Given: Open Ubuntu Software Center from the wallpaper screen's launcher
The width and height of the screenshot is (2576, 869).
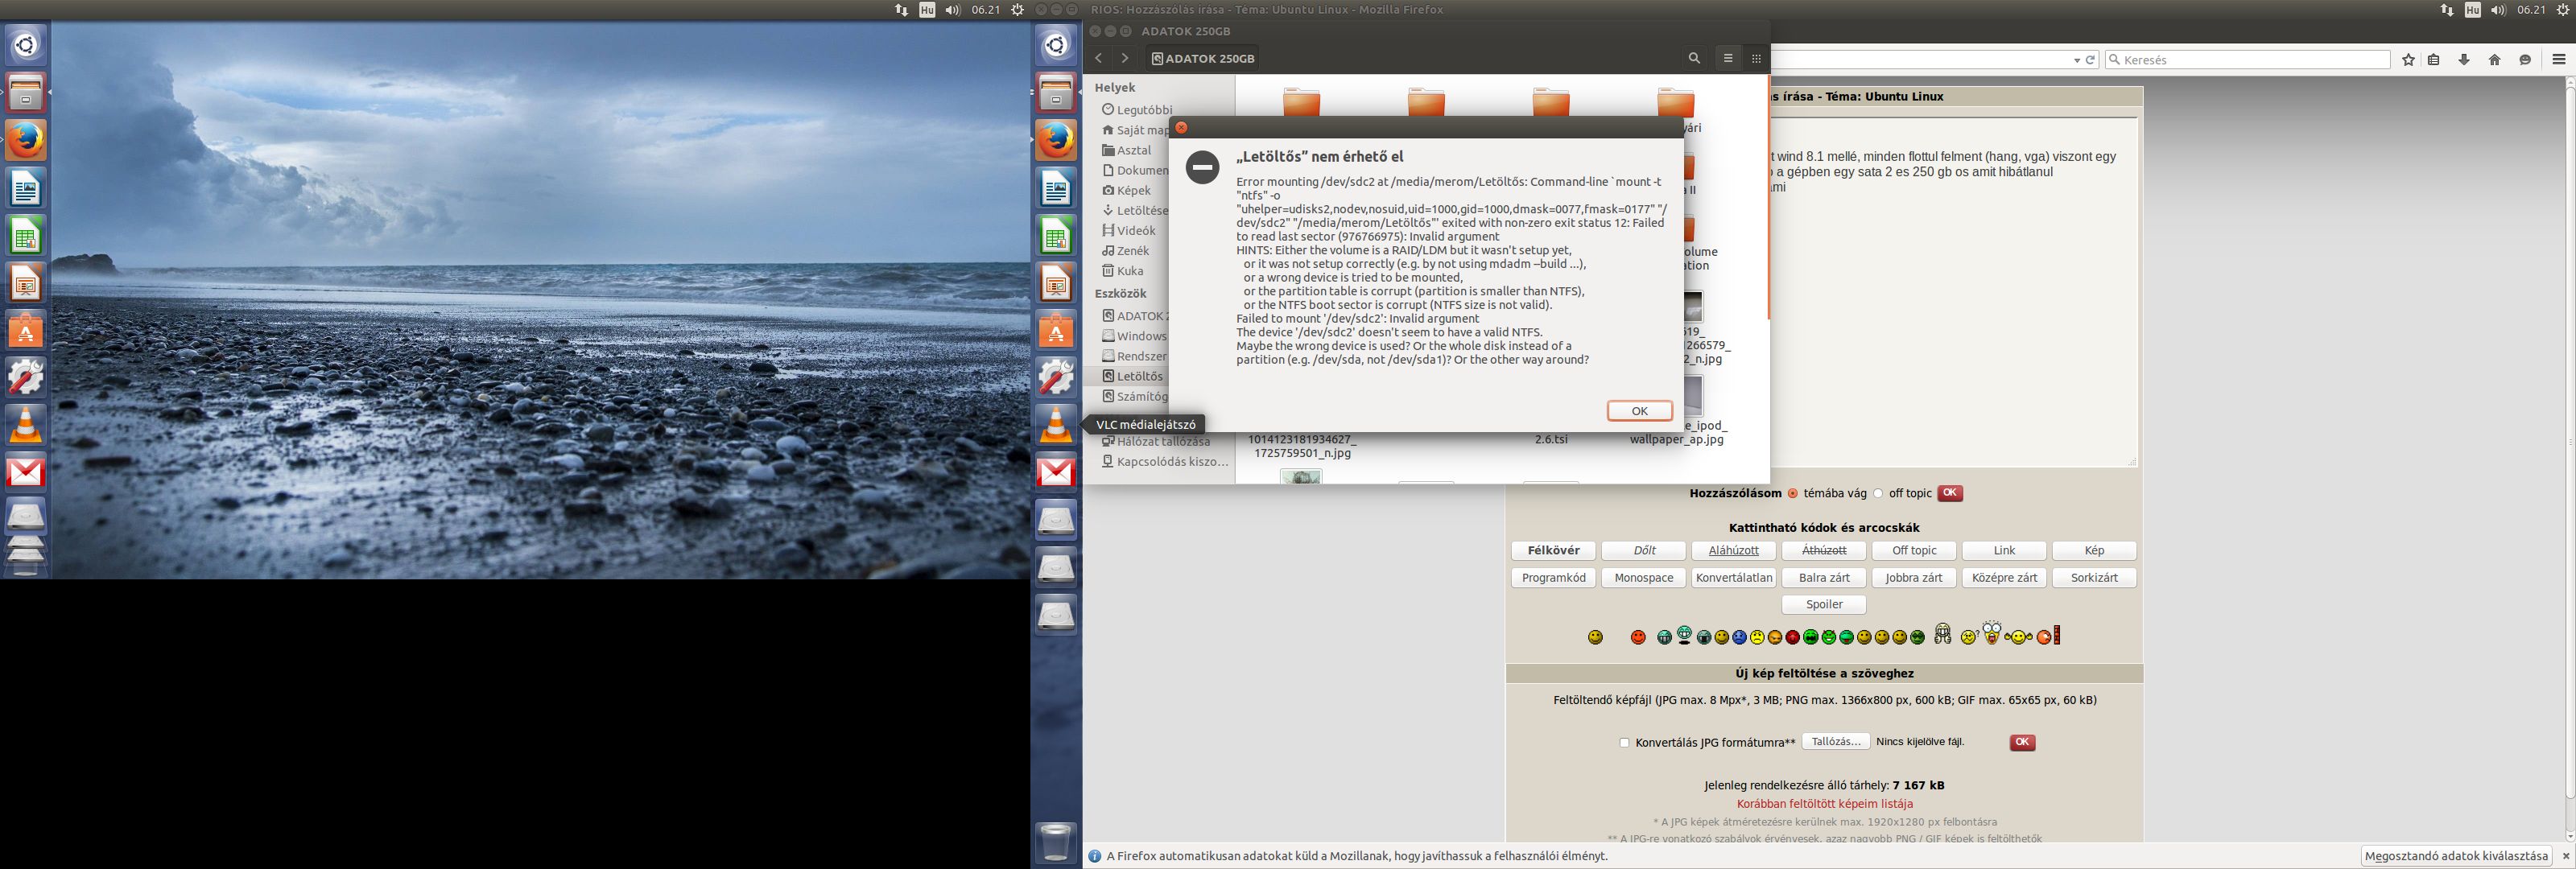Looking at the screenshot, I should coord(26,330).
